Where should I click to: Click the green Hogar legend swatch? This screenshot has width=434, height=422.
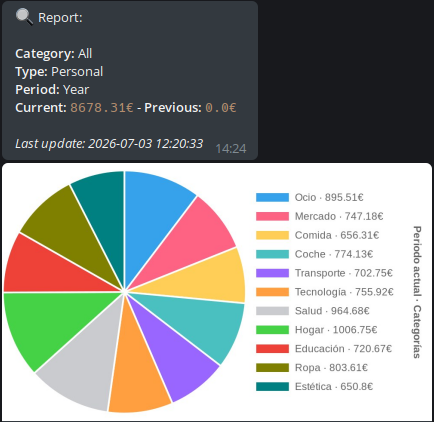coord(272,330)
